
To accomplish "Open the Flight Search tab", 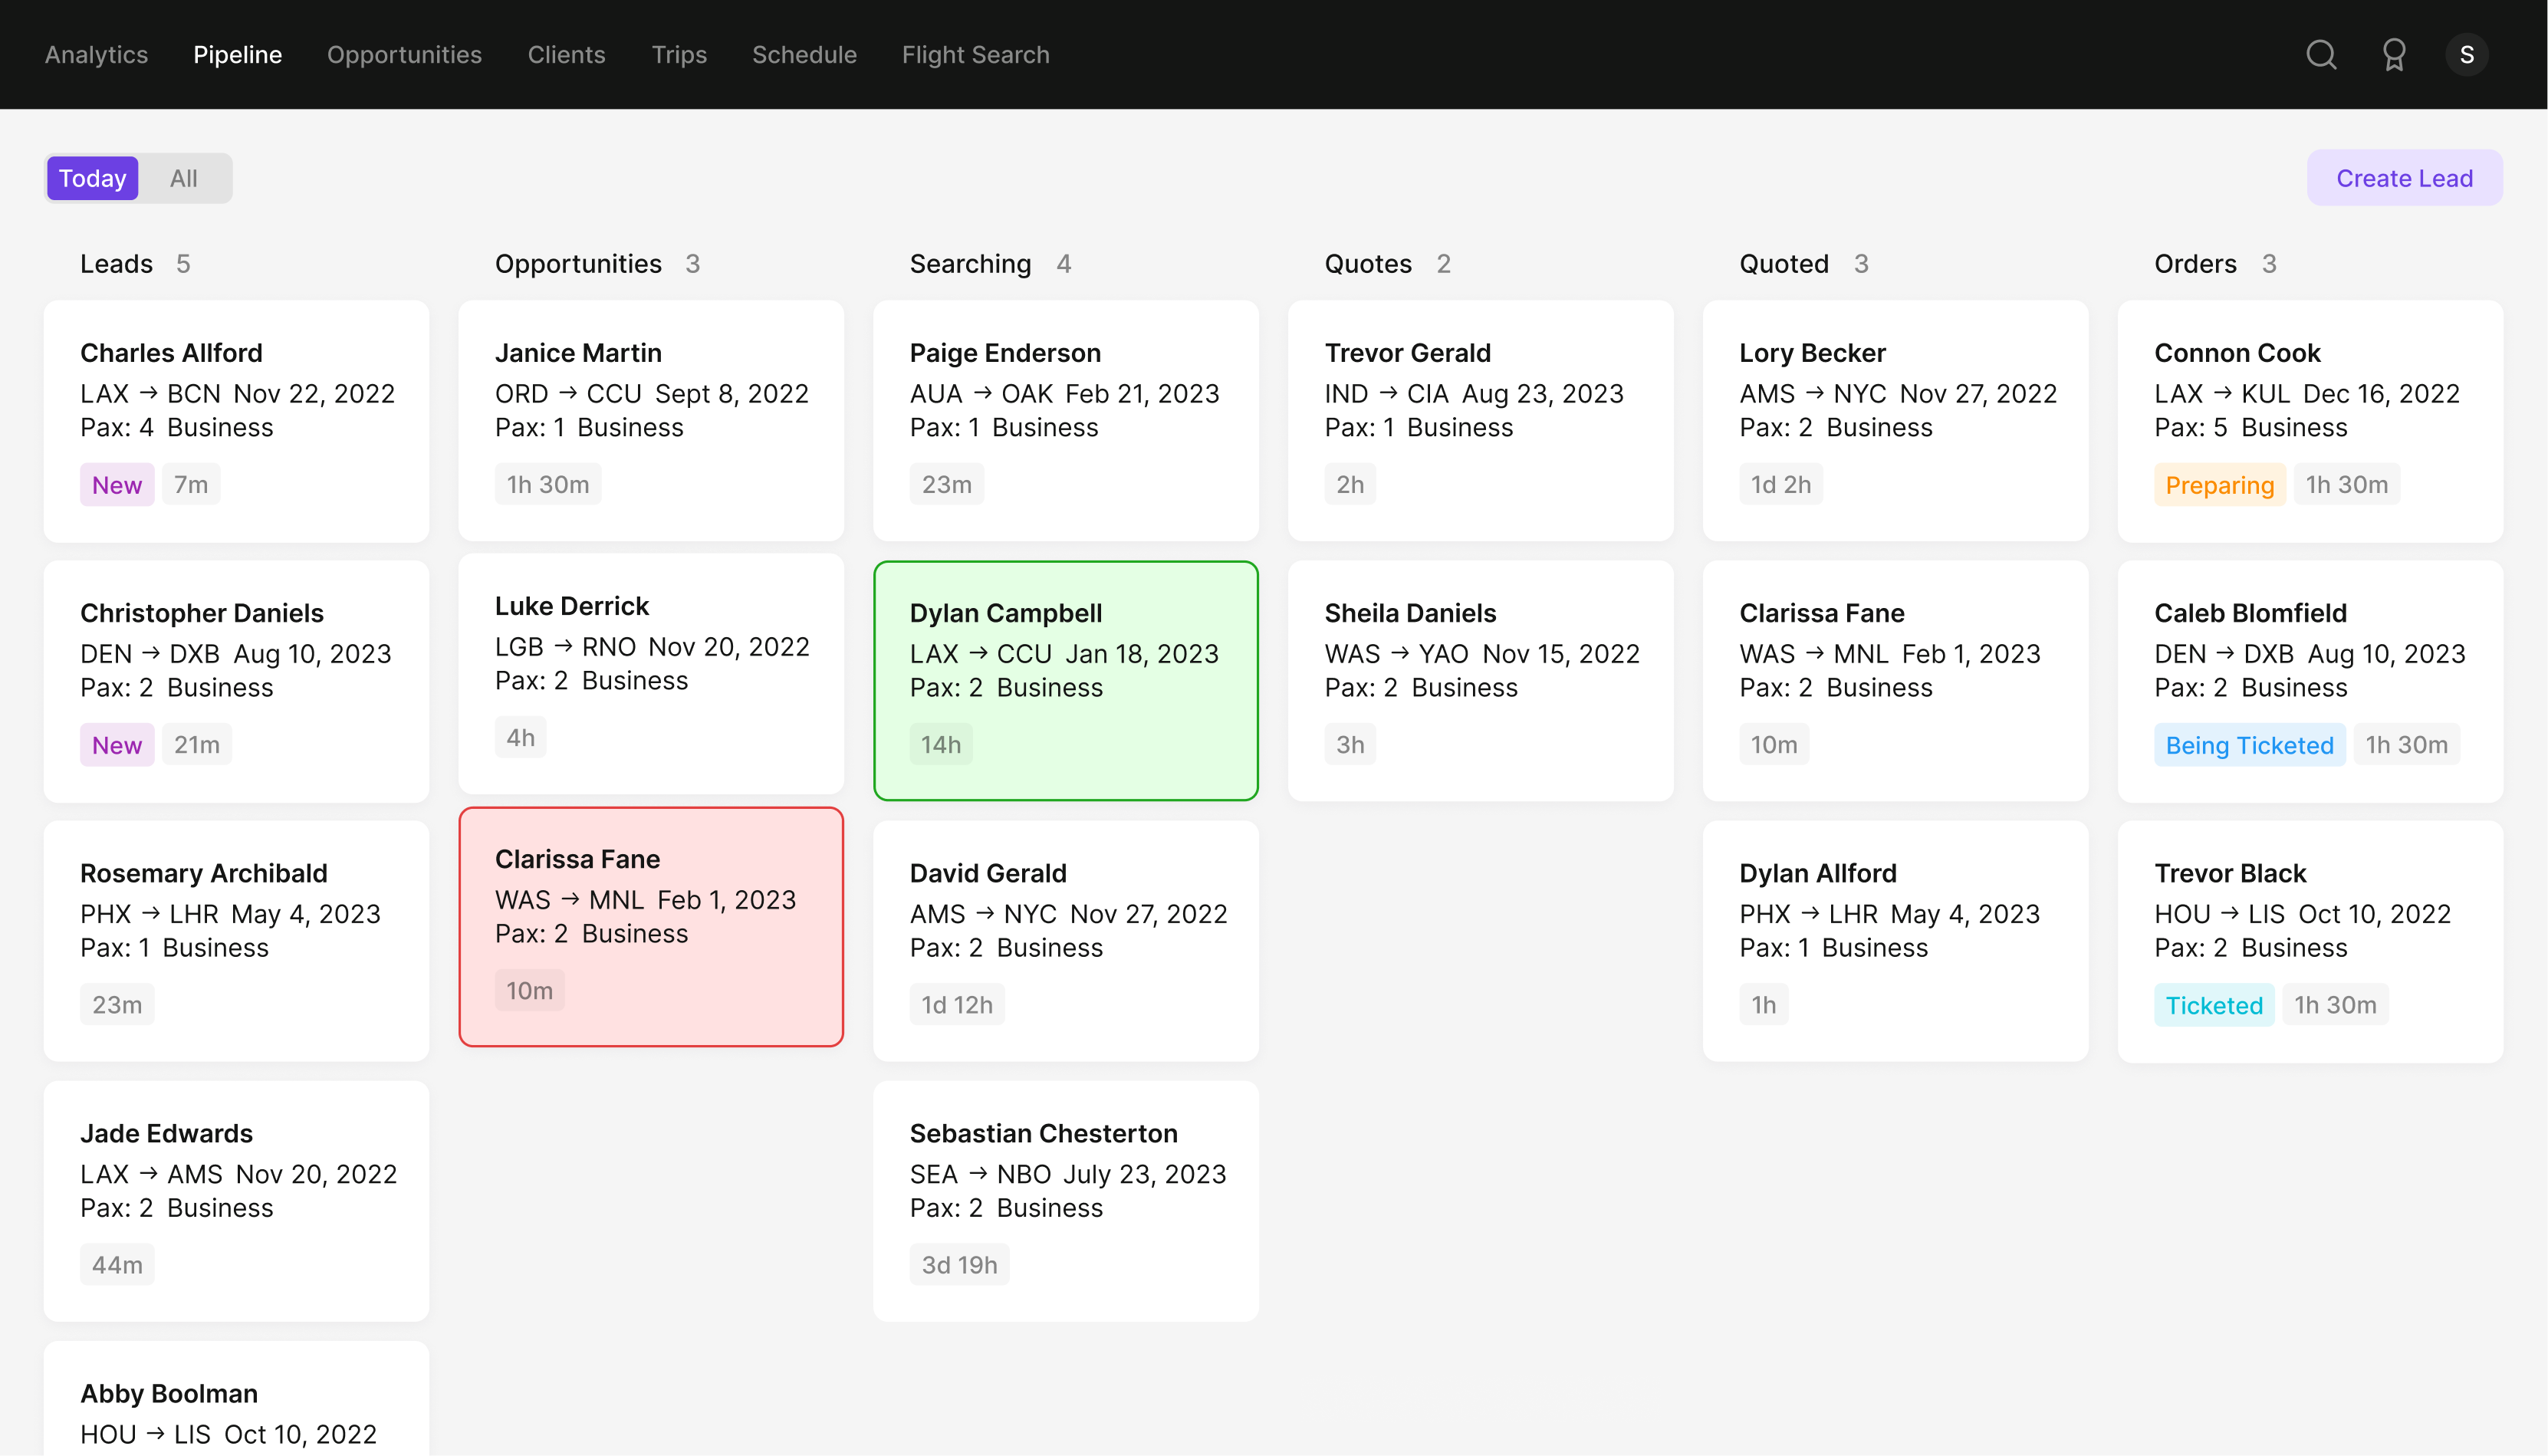I will [976, 55].
